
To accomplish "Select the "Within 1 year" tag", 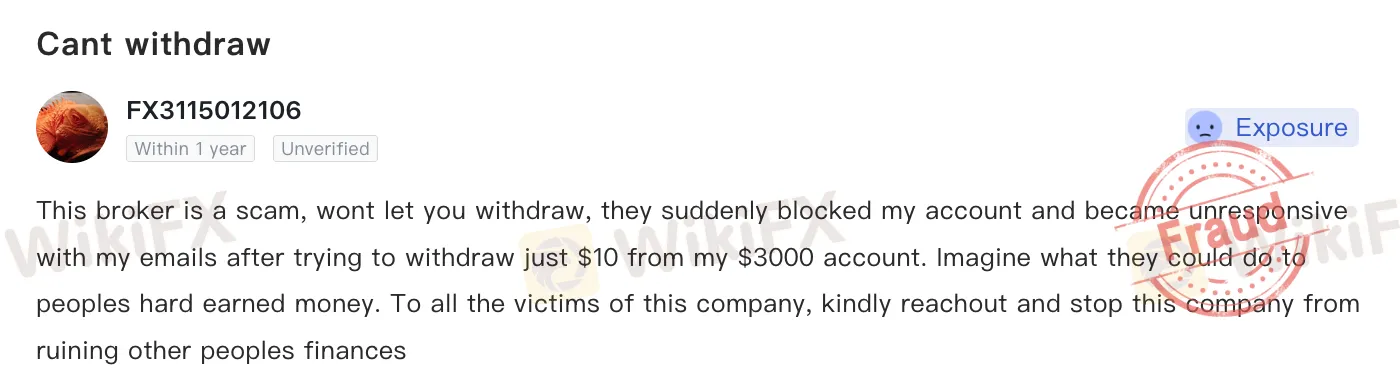I will (190, 149).
